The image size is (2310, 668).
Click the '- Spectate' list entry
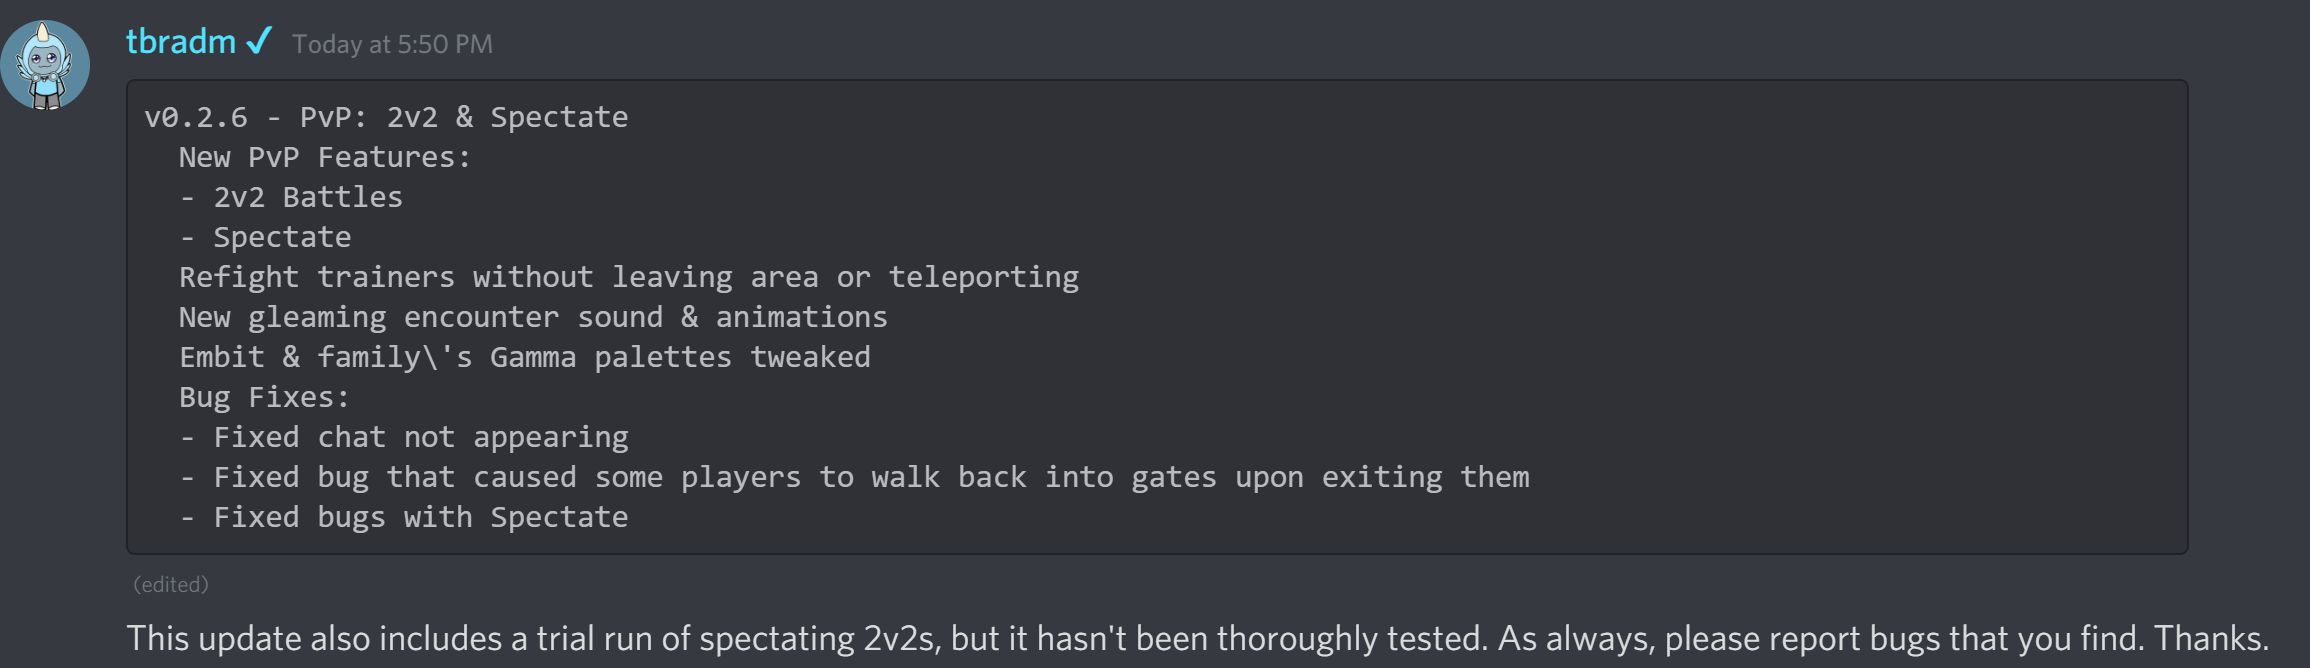coord(265,238)
